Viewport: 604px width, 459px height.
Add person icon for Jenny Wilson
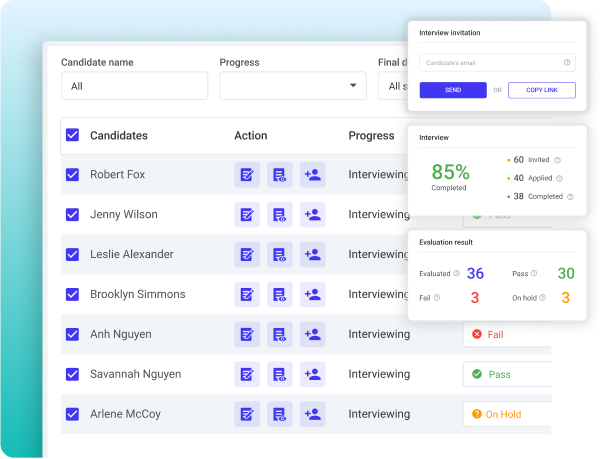tap(312, 214)
